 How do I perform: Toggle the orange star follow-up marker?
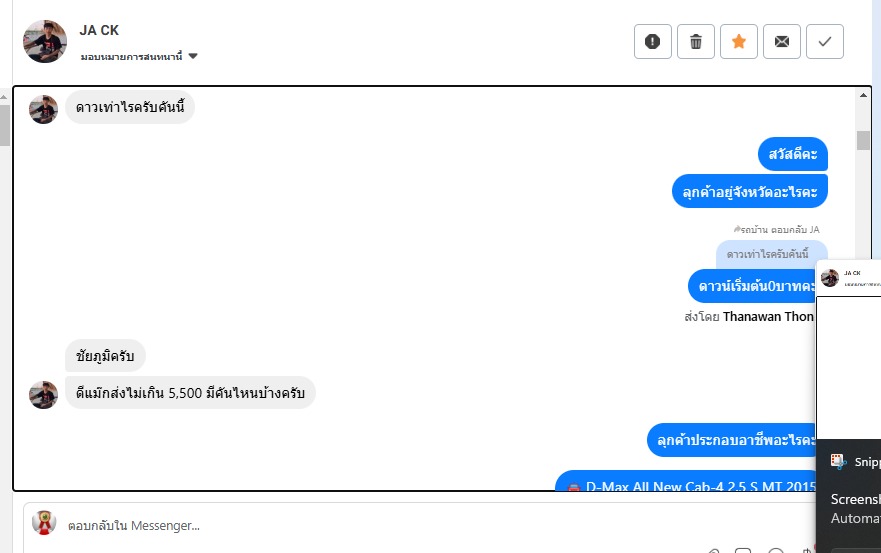(739, 42)
